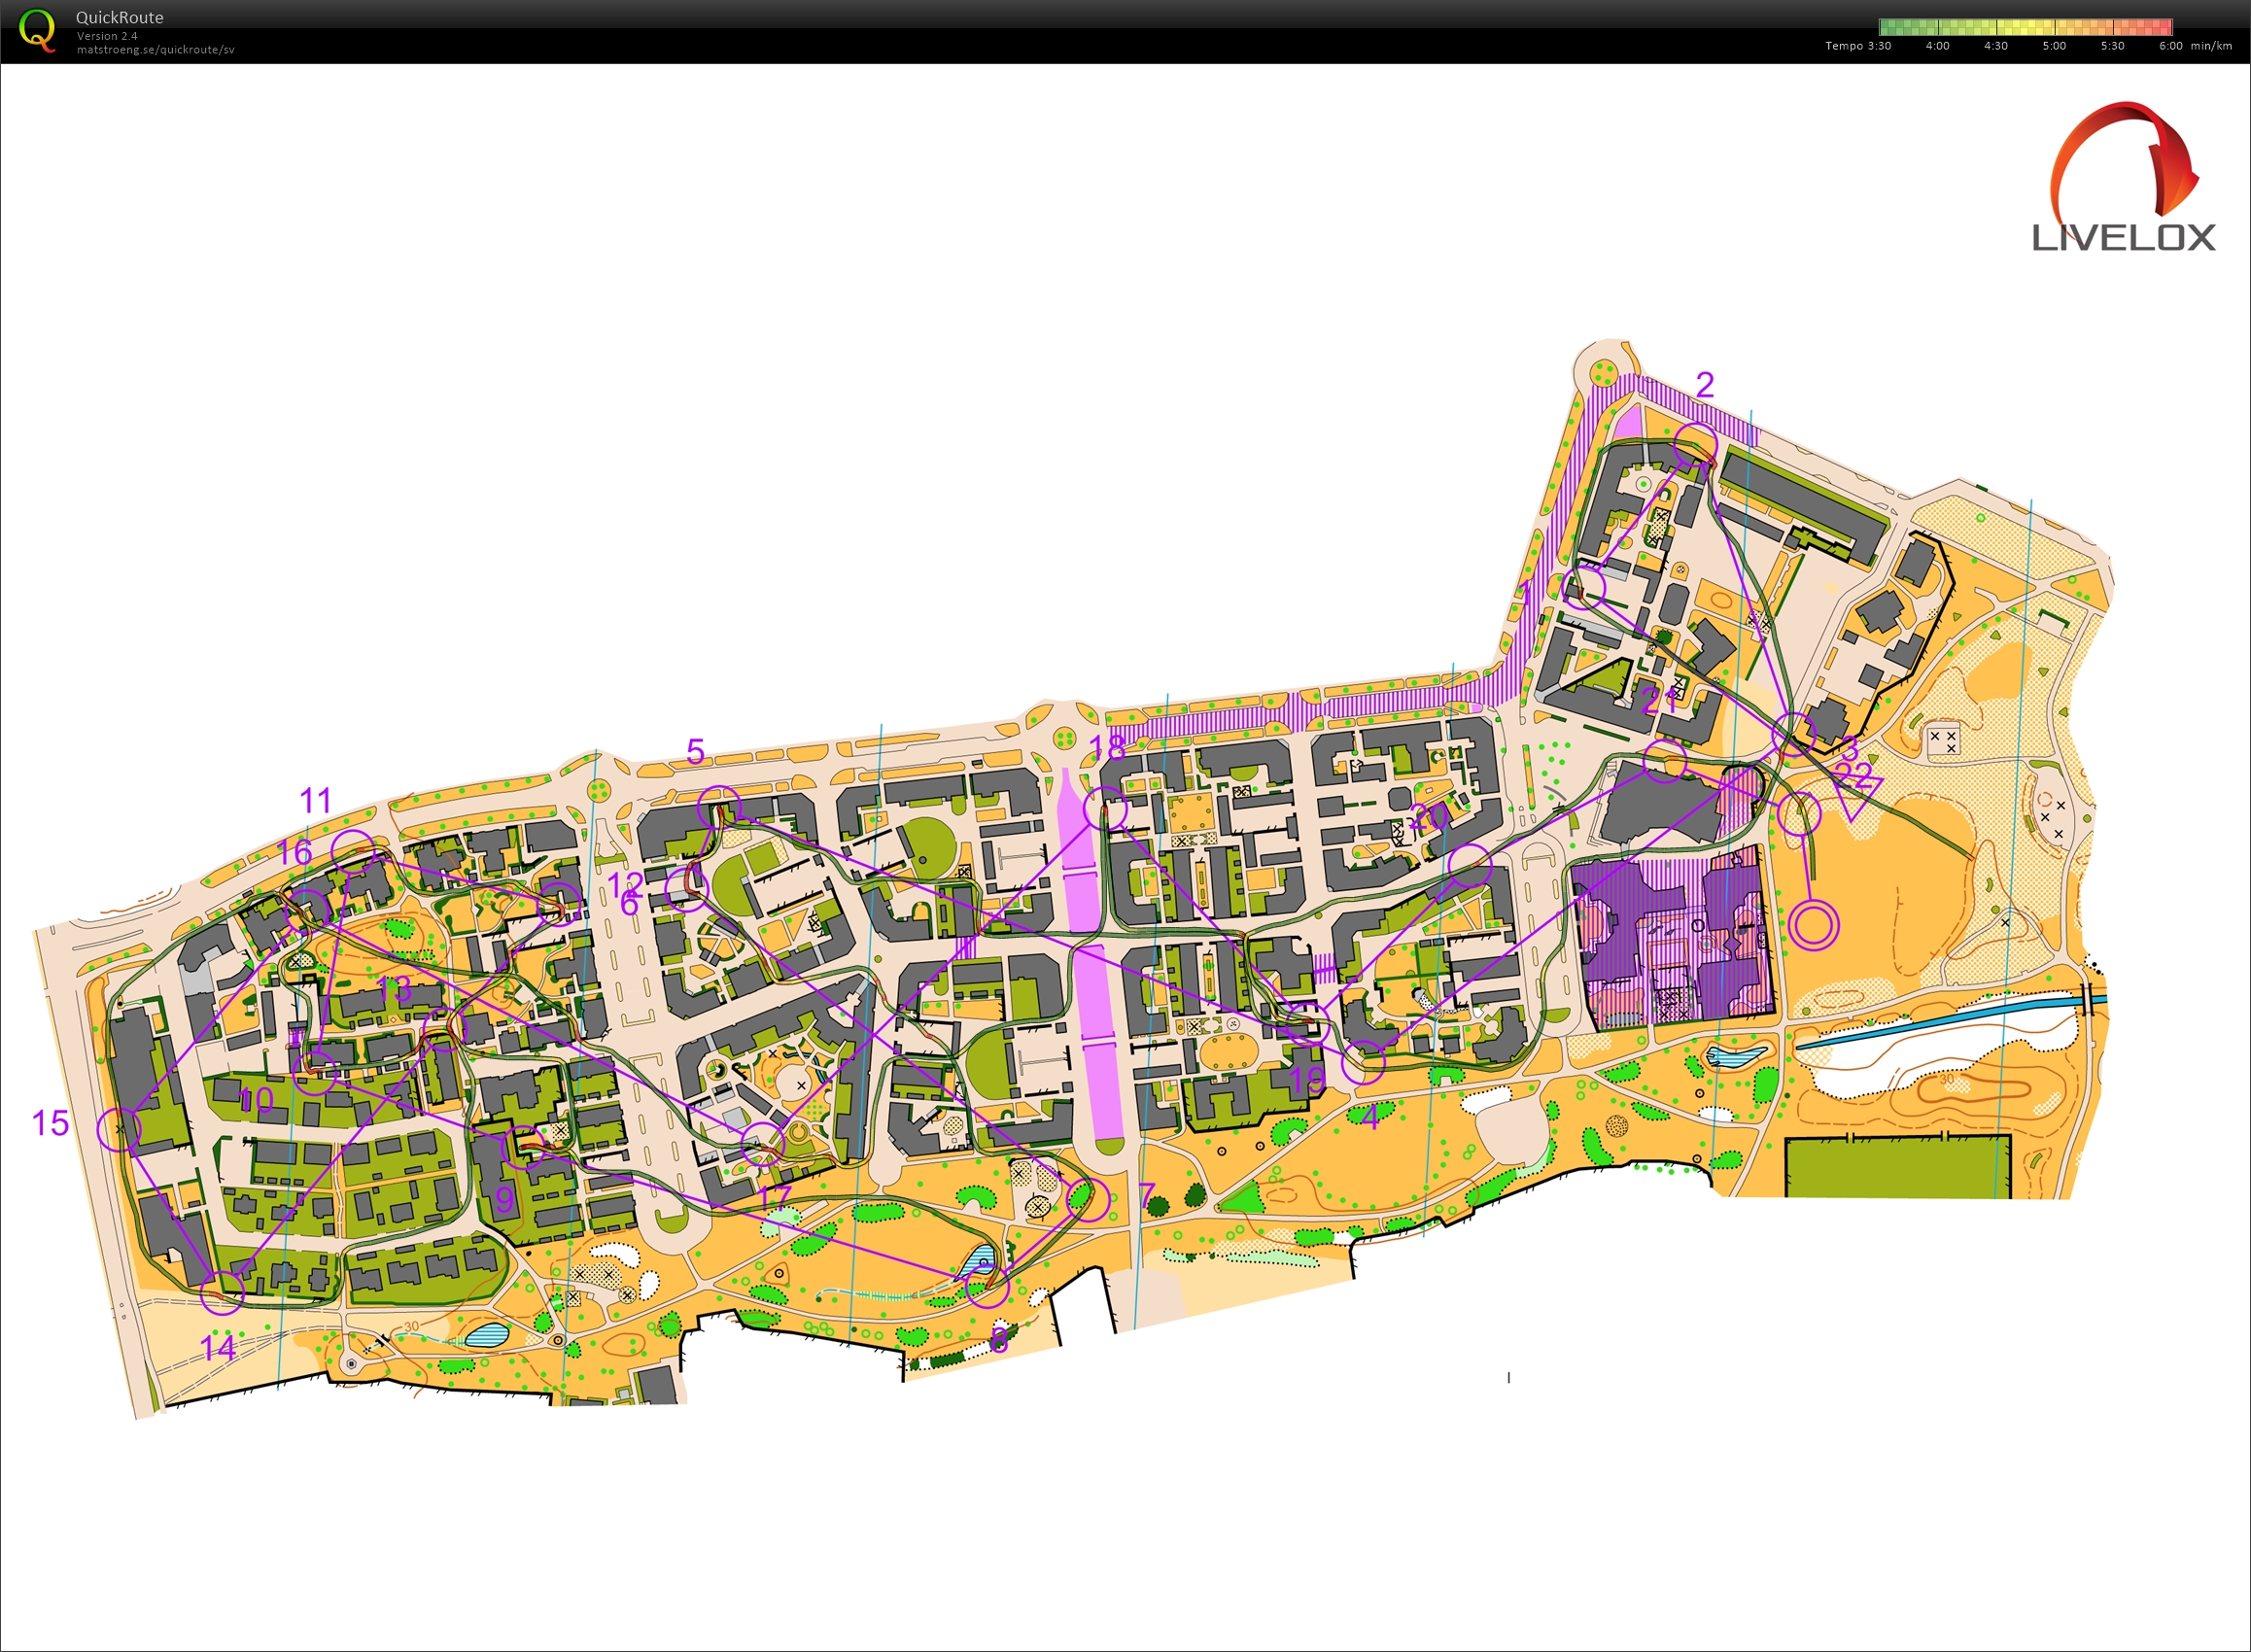Click control number 19 label
The height and width of the screenshot is (1652, 2251).
tap(1306, 1080)
